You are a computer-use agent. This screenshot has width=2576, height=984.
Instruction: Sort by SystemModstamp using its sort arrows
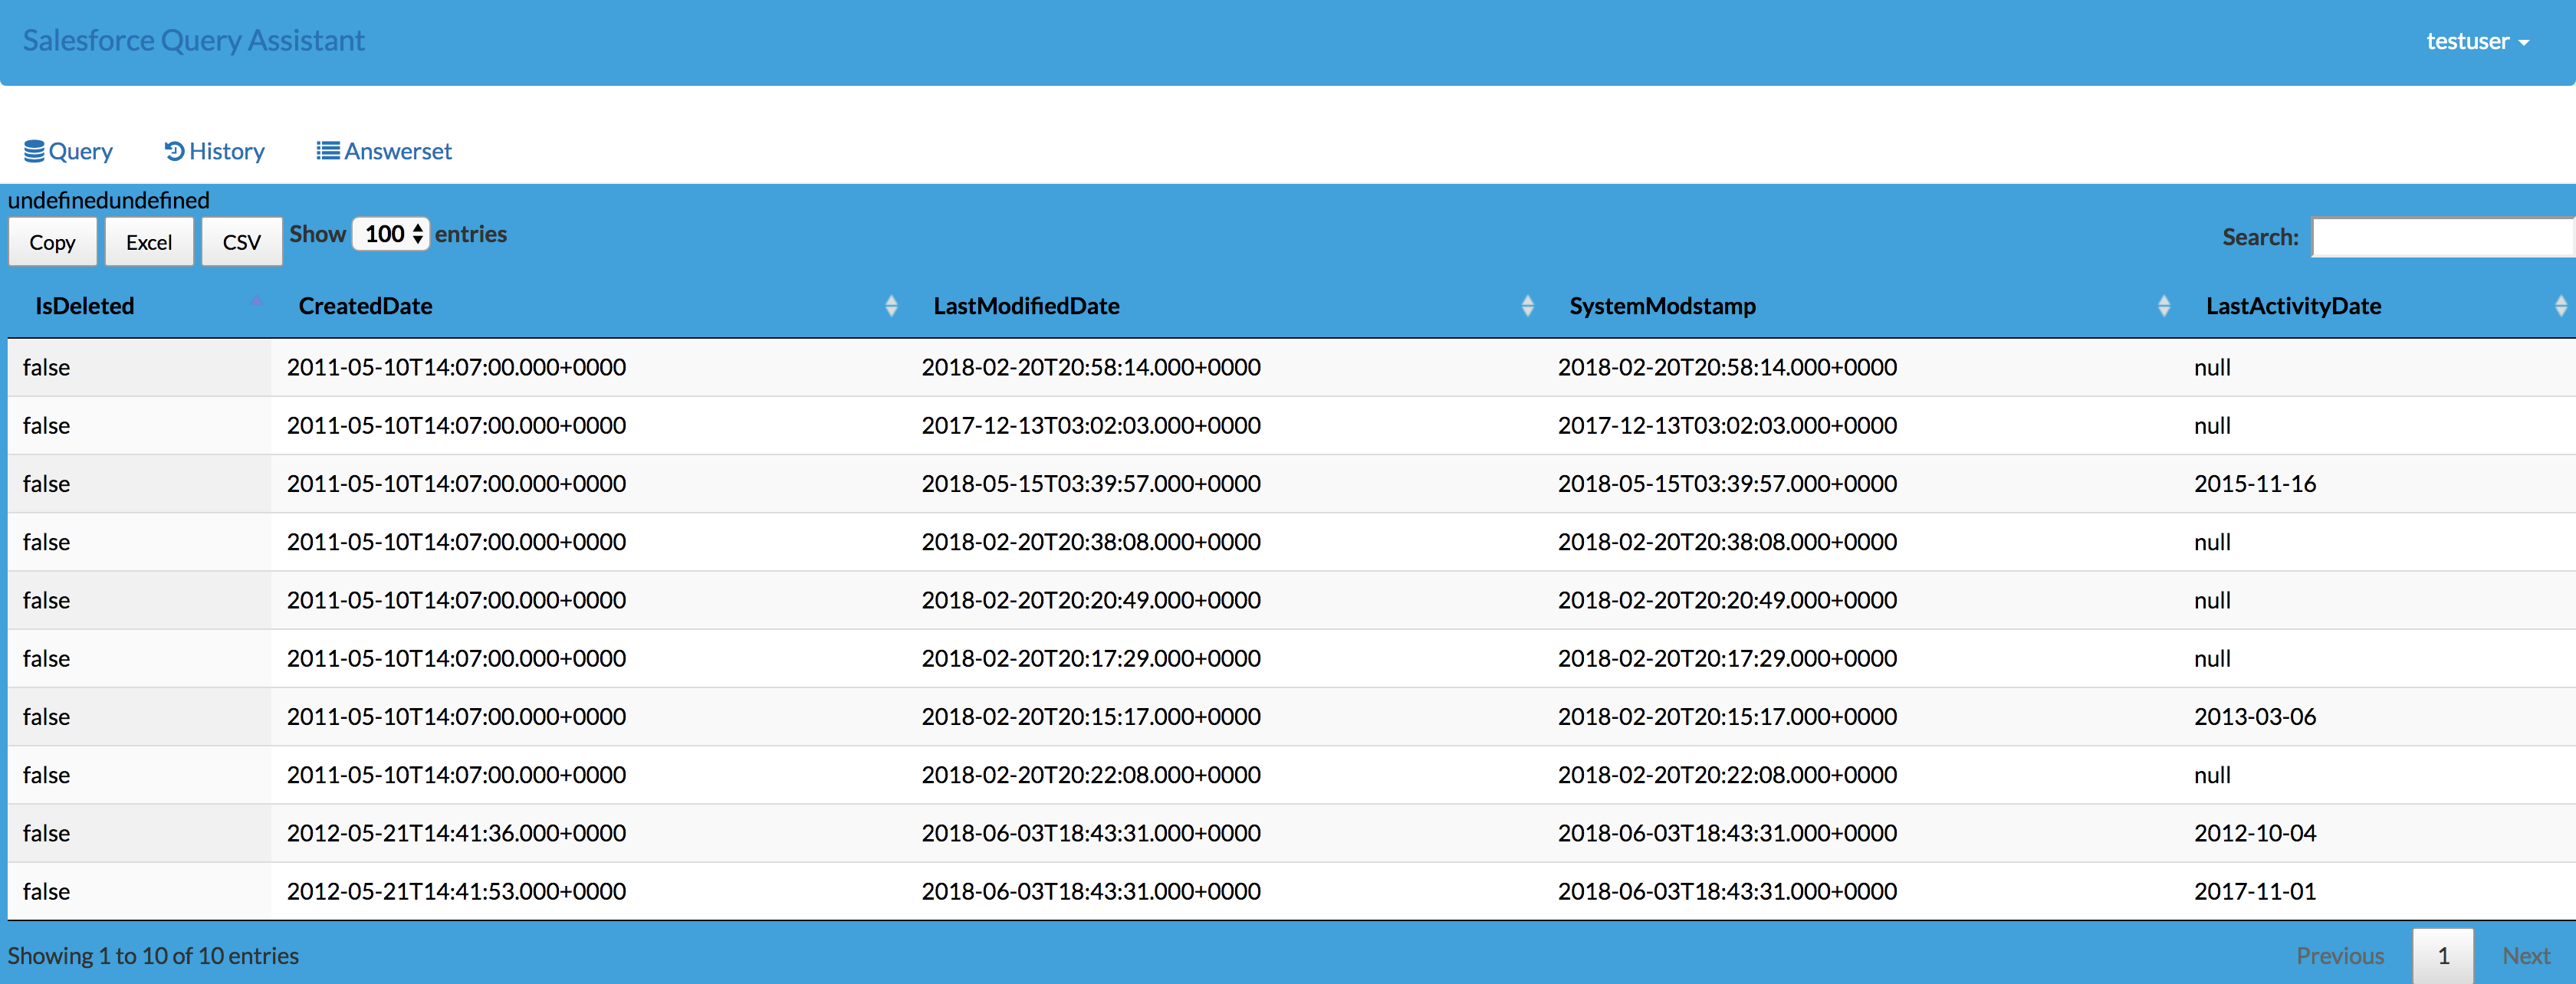point(2163,306)
